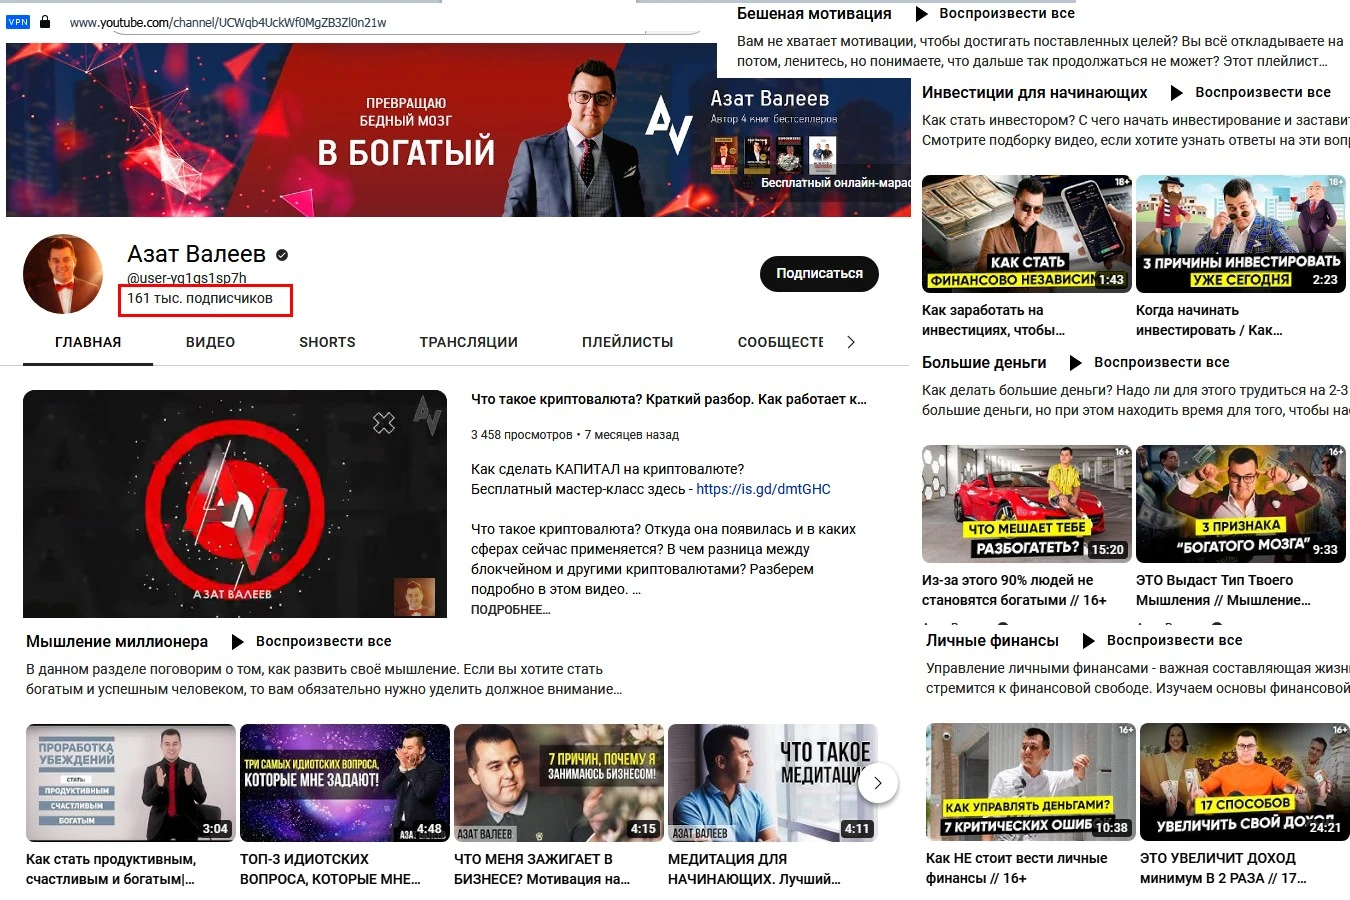Viewport: 1350px width, 900px height.
Task: Open the ПЛЕЙЛИСТЫ tab
Action: point(628,342)
